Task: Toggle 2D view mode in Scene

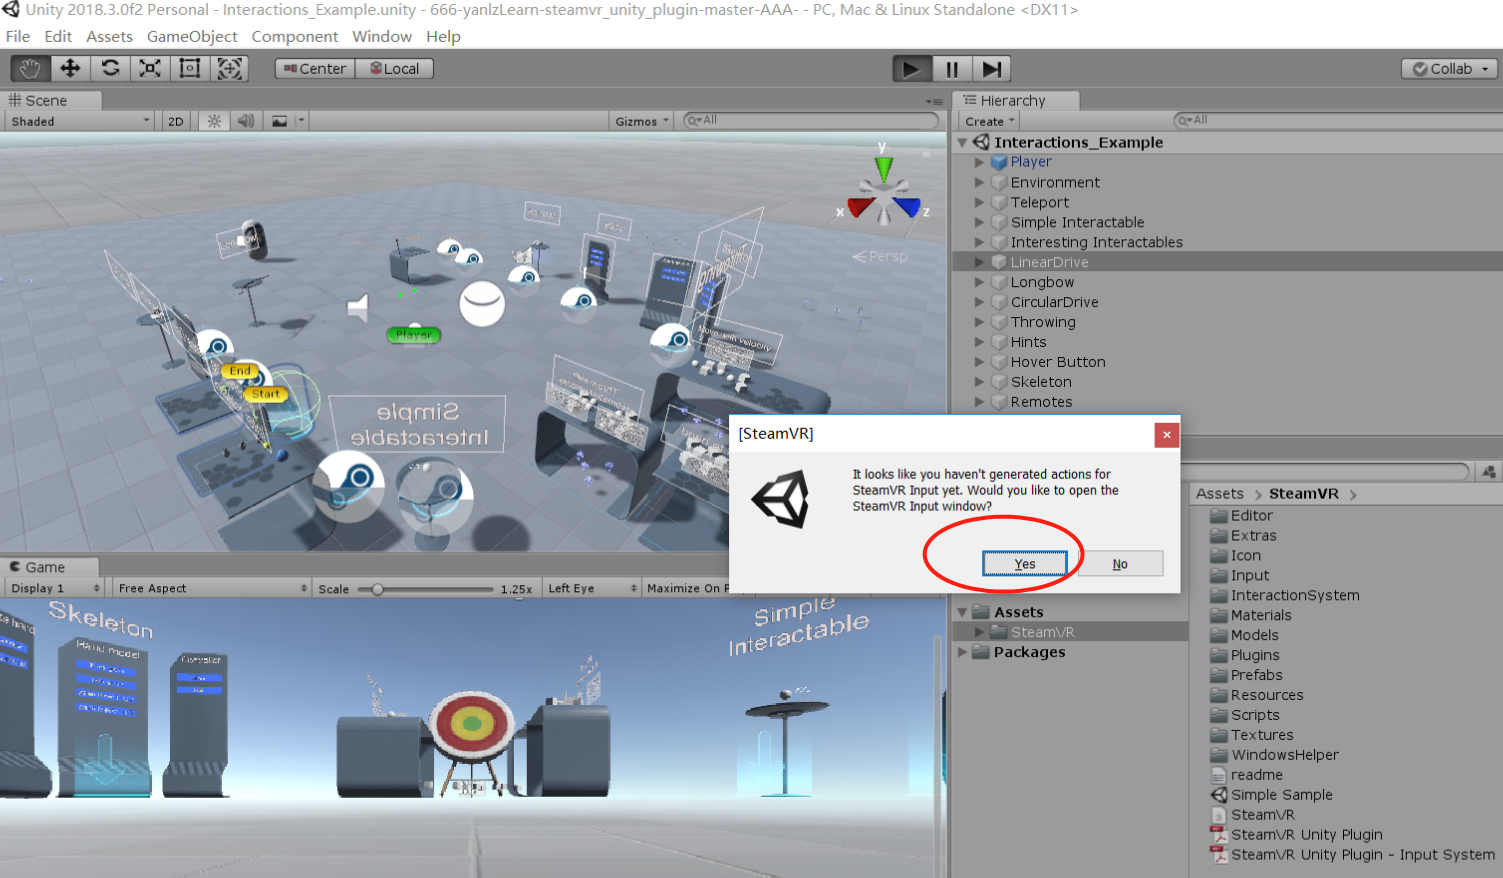Action: [x=176, y=121]
